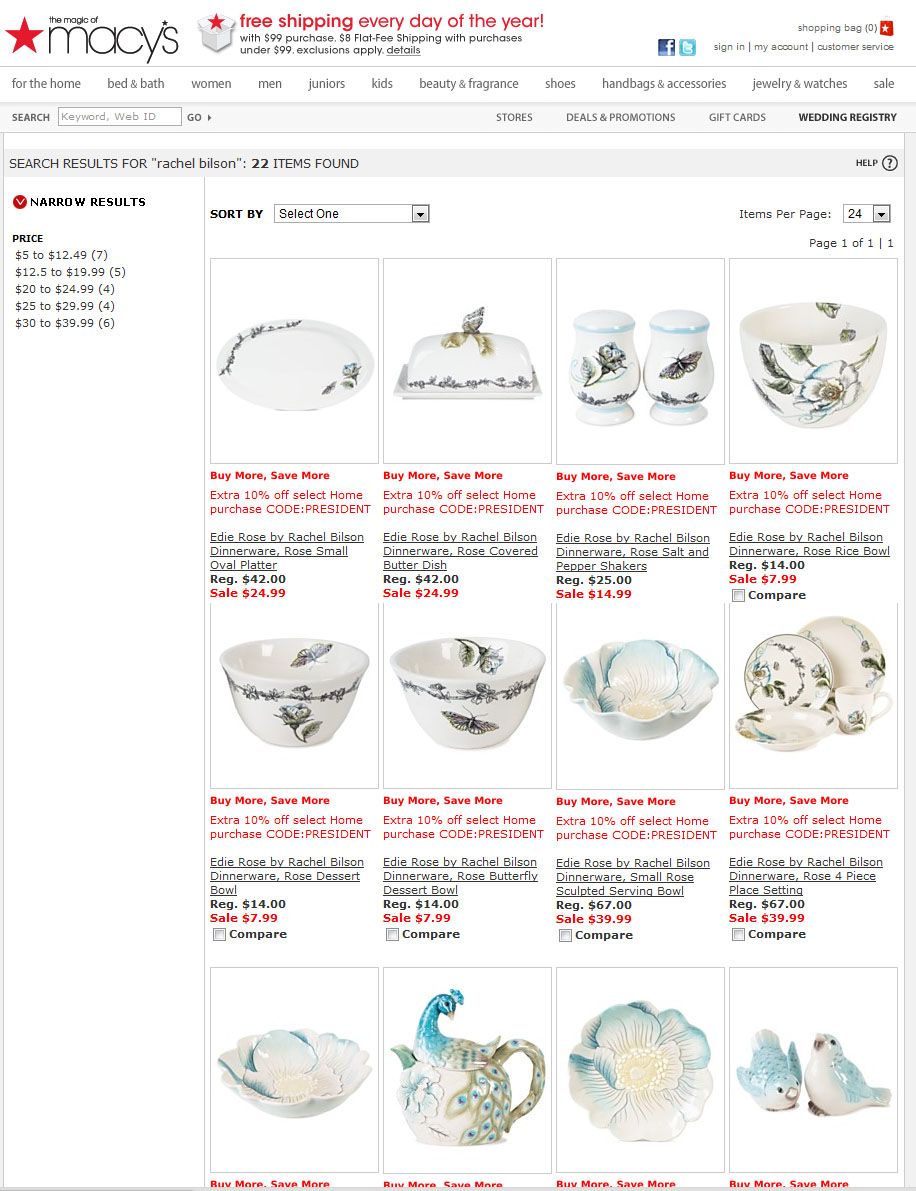Viewport: 916px width, 1191px height.
Task: Open Macy's Twitter page icon
Action: (x=687, y=47)
